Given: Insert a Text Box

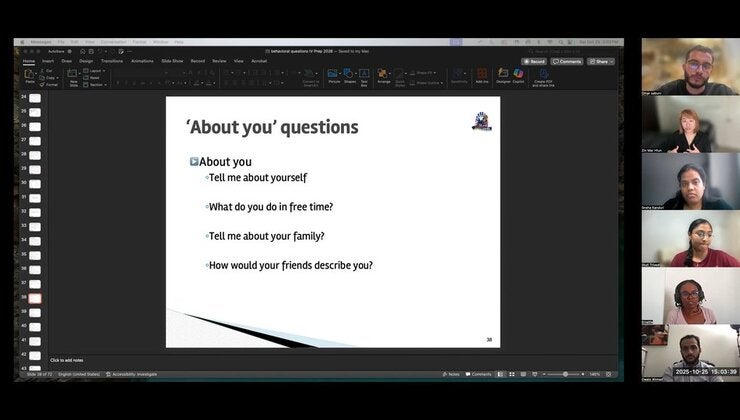Looking at the screenshot, I should point(364,77).
